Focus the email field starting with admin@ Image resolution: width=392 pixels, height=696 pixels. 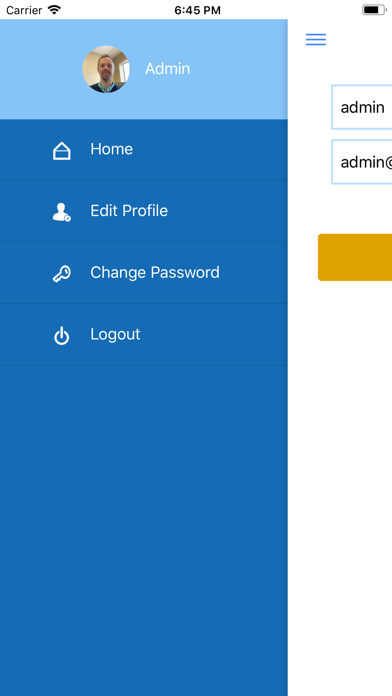(x=361, y=162)
